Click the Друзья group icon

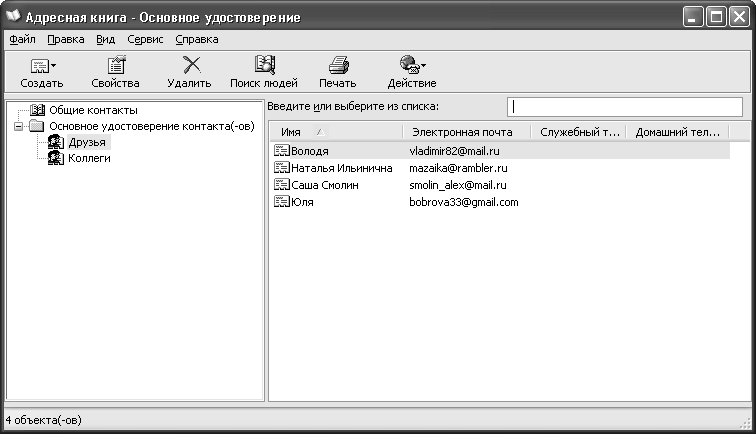click(56, 142)
